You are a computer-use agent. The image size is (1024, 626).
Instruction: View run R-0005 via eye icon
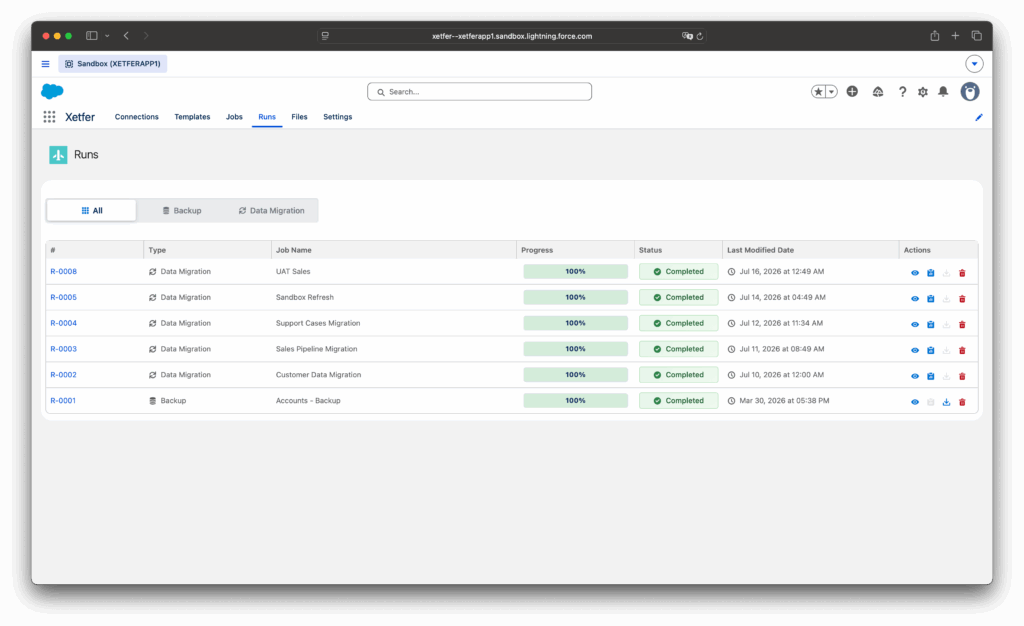[914, 298]
